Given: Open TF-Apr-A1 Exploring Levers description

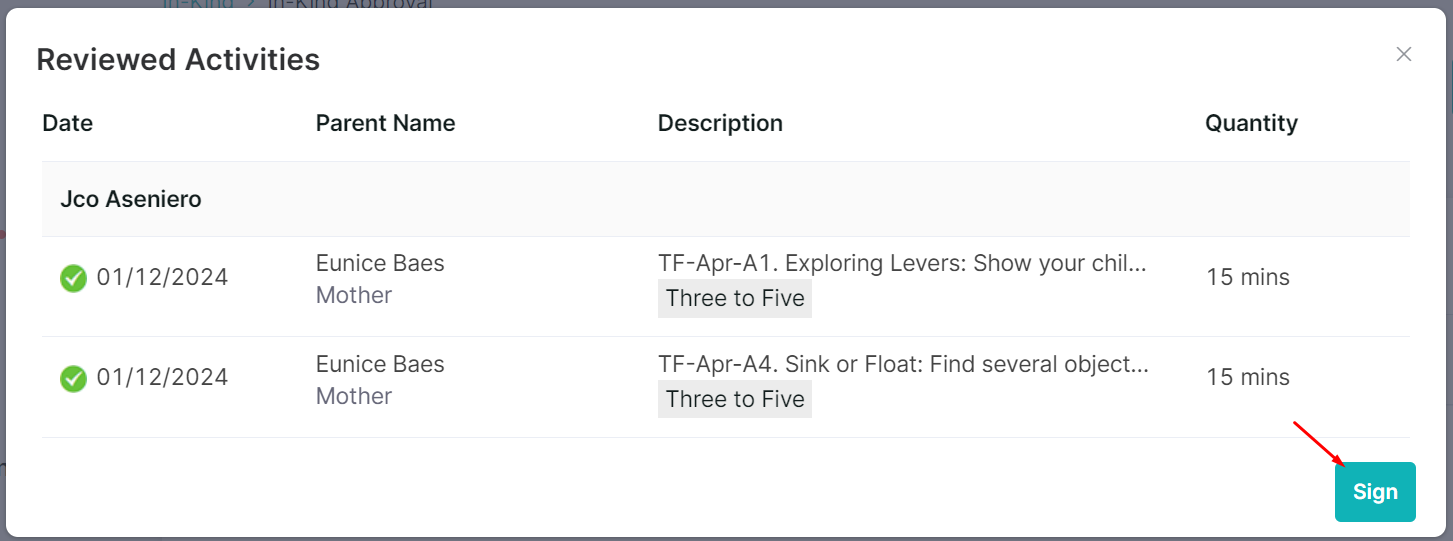Looking at the screenshot, I should pyautogui.click(x=902, y=264).
